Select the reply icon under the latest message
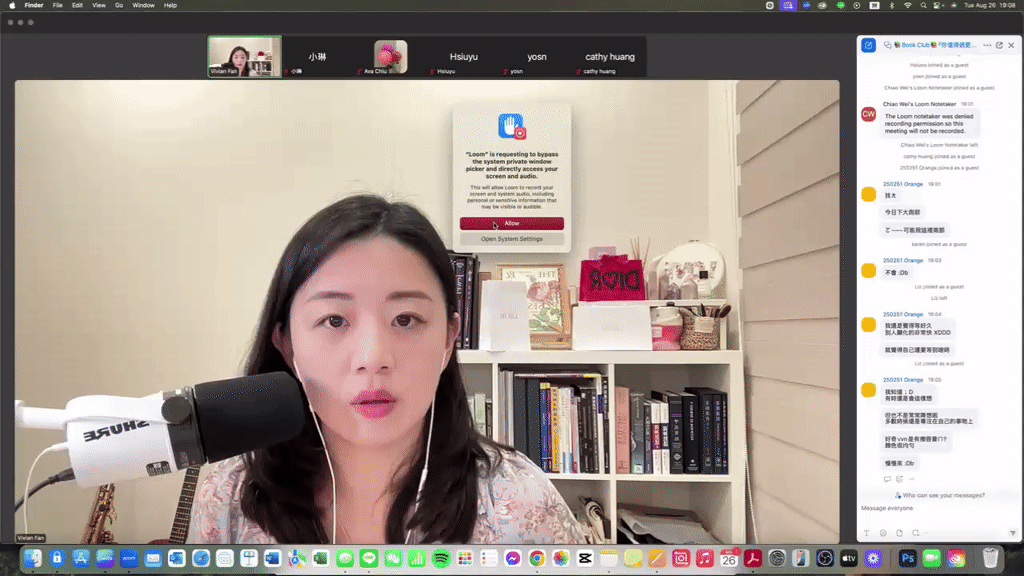This screenshot has width=1024, height=576. pyautogui.click(x=888, y=479)
